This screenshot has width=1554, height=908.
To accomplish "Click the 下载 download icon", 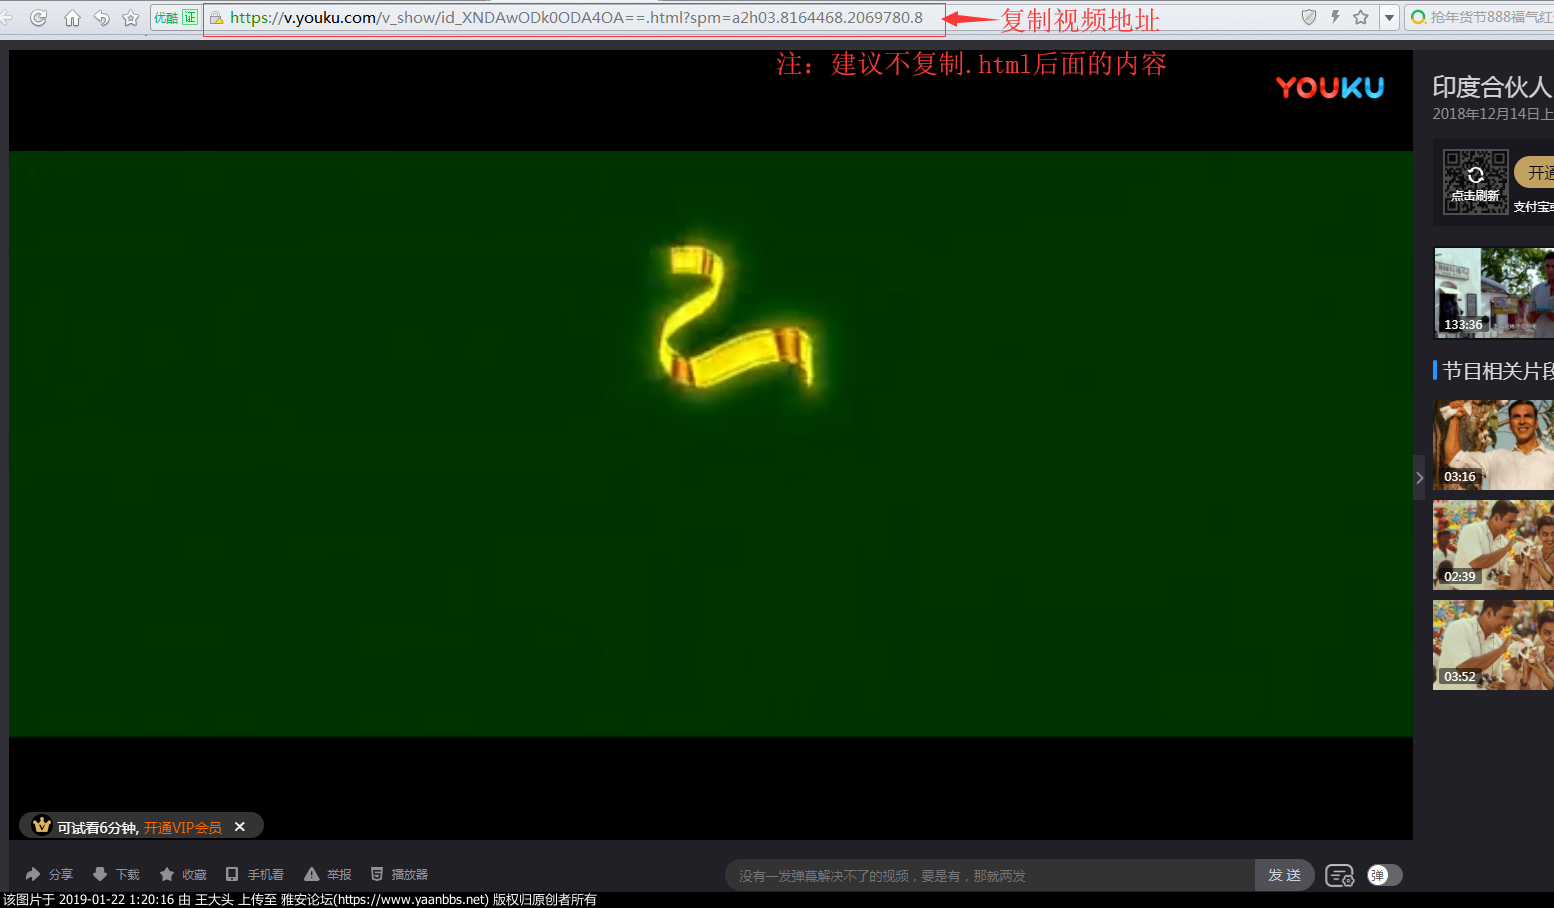I will point(116,874).
